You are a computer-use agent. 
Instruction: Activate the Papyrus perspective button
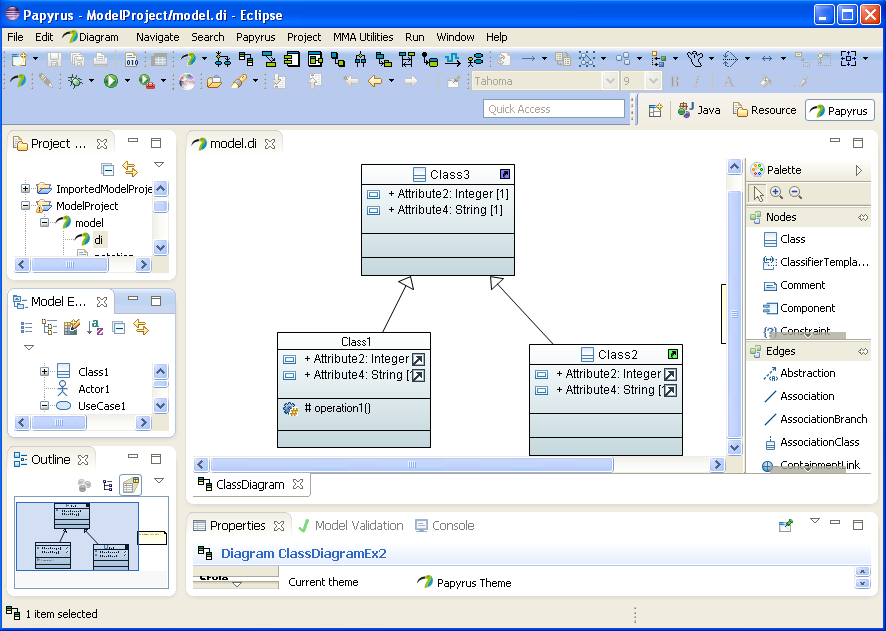pos(840,111)
